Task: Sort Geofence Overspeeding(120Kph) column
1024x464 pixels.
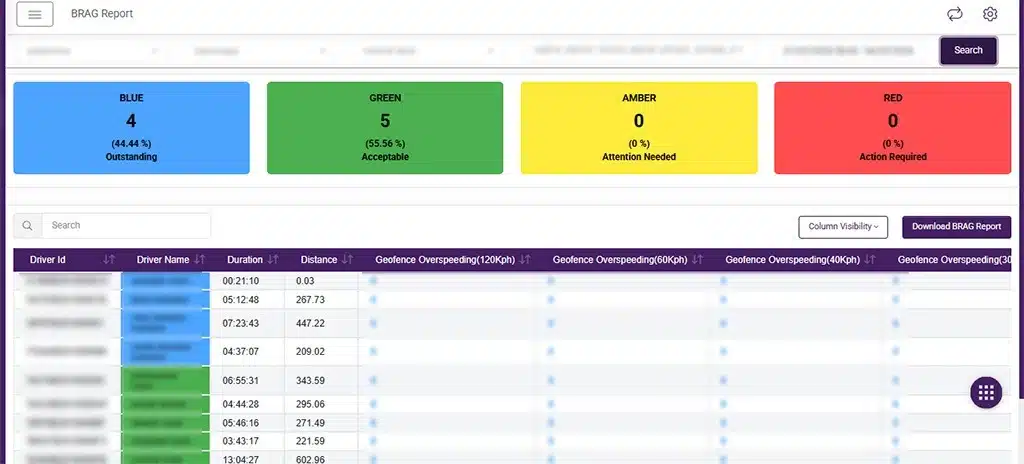Action: click(x=525, y=260)
